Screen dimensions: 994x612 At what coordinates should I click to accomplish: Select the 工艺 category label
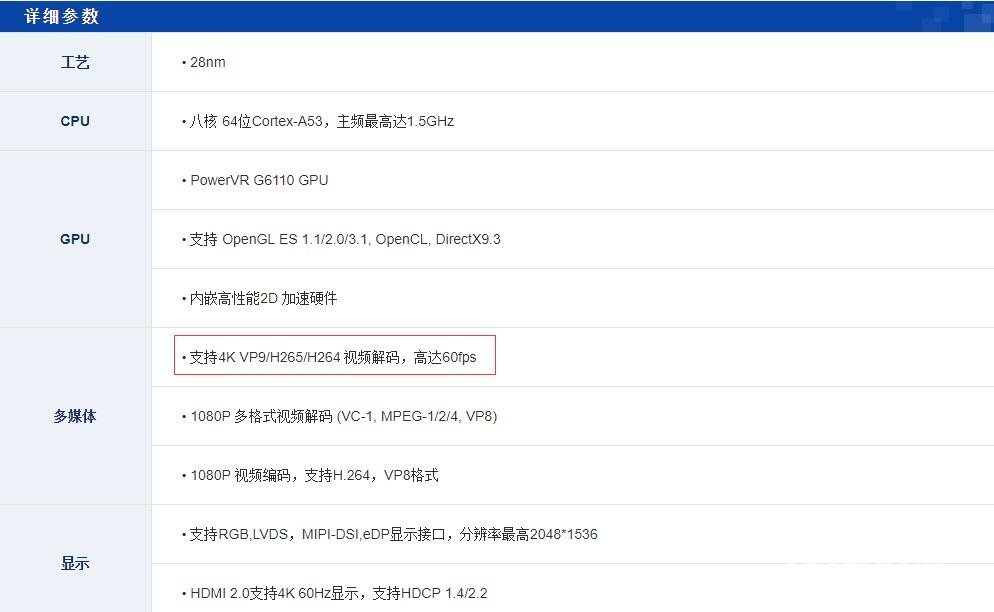(75, 61)
